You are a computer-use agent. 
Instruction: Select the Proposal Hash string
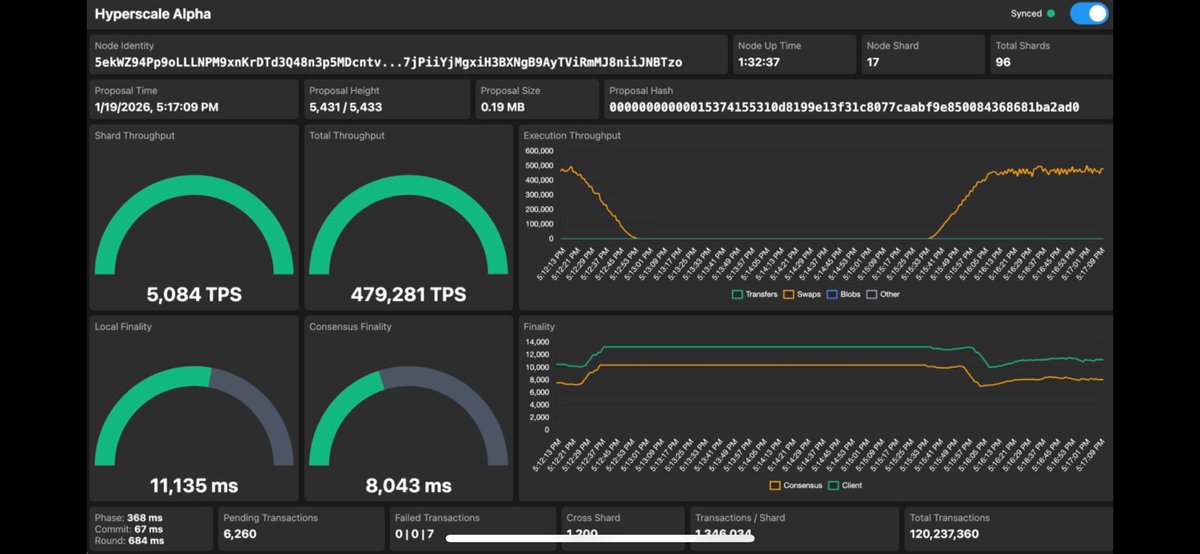tap(844, 107)
